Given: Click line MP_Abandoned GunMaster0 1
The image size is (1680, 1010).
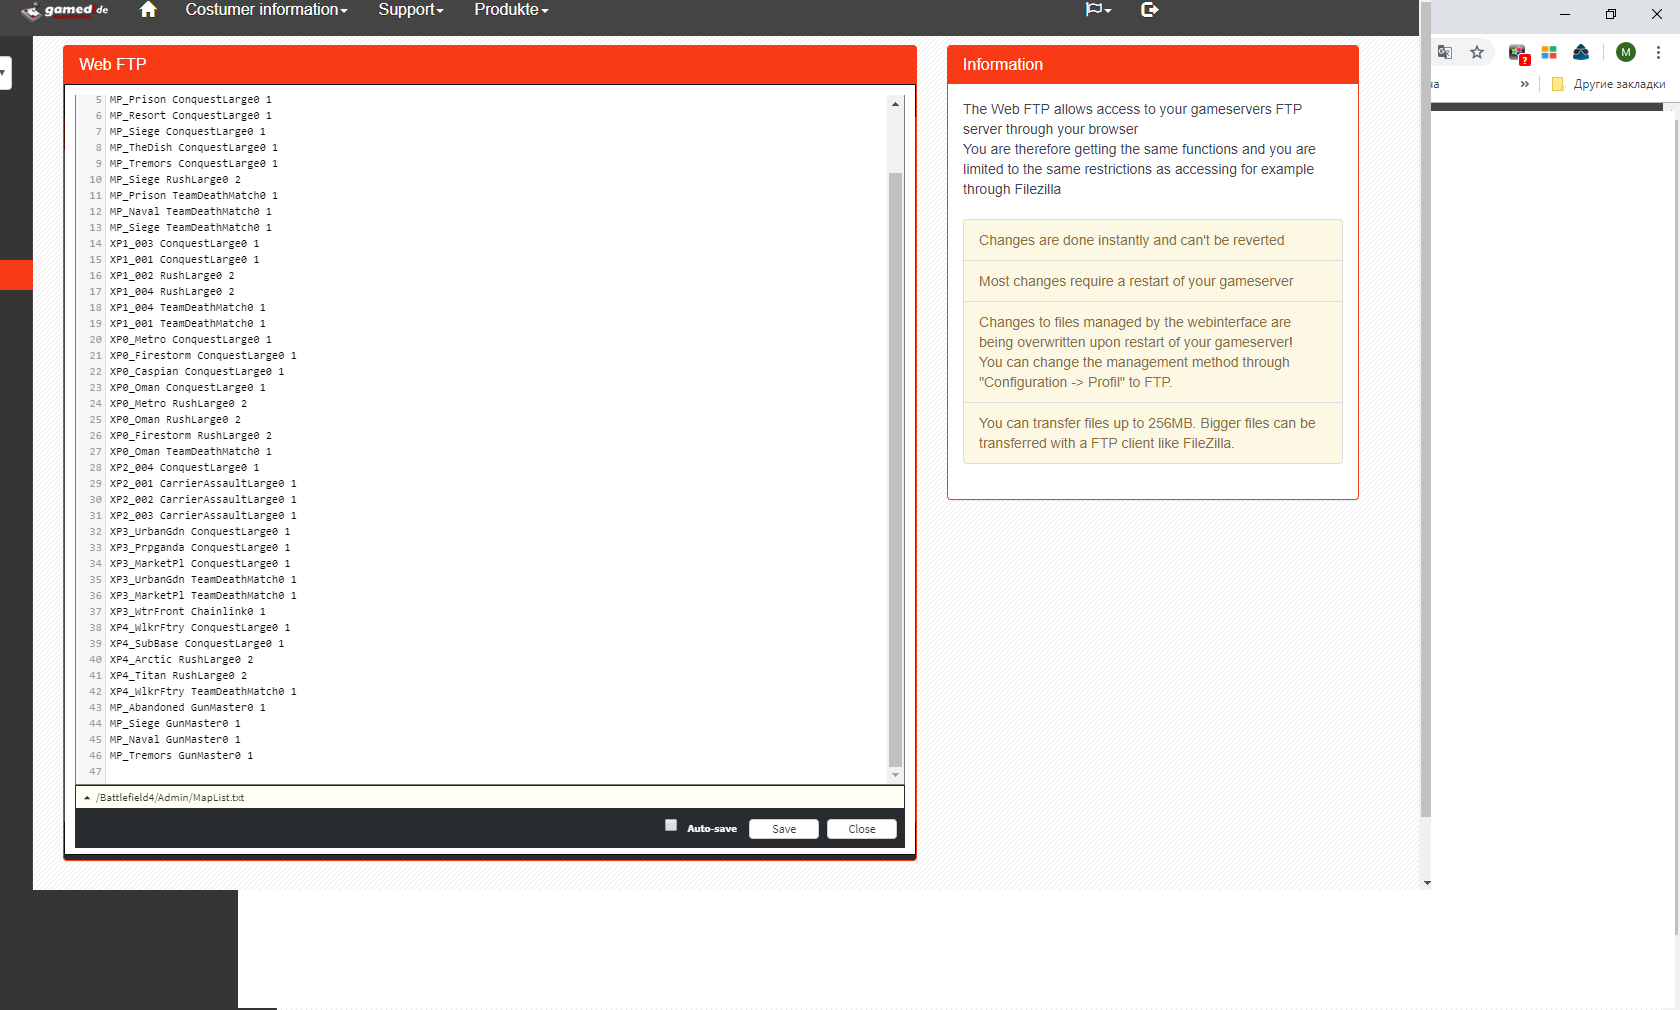Looking at the screenshot, I should (x=187, y=708).
